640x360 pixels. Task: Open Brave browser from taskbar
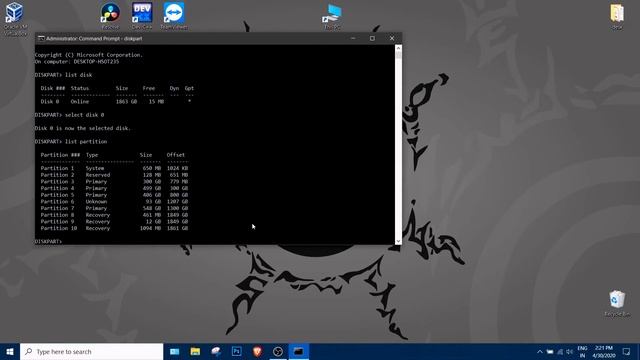(x=257, y=351)
